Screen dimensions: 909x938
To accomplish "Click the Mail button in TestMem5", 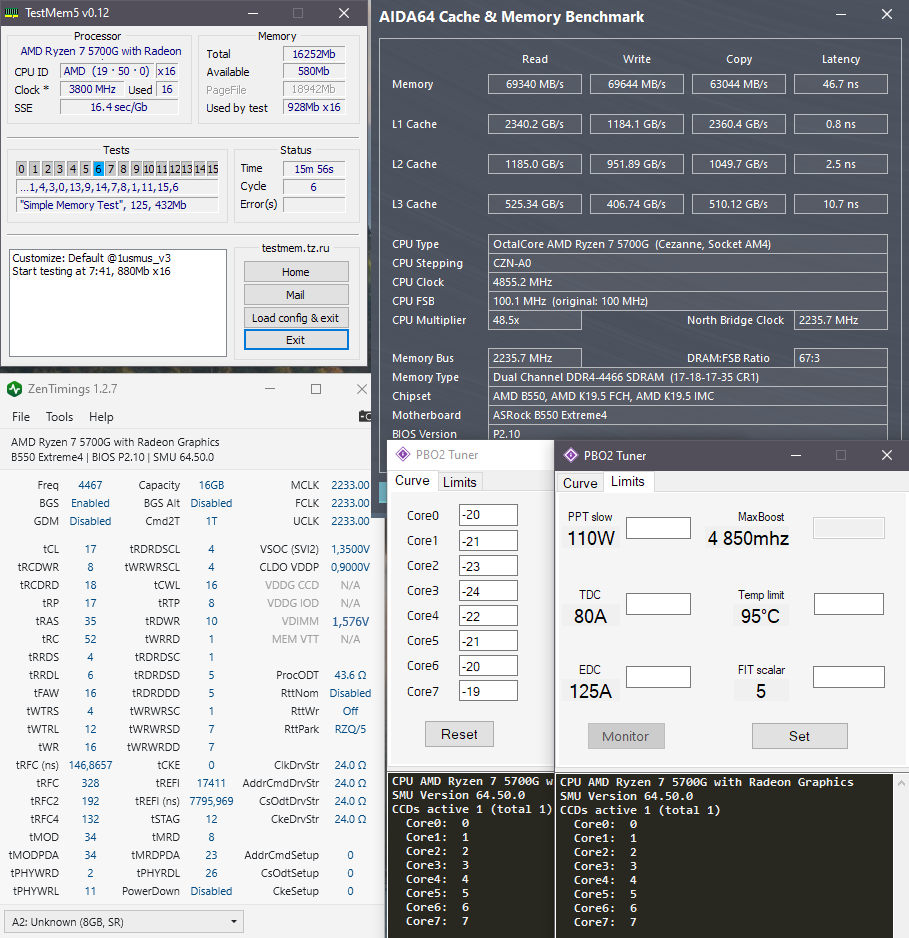I will pyautogui.click(x=296, y=295).
